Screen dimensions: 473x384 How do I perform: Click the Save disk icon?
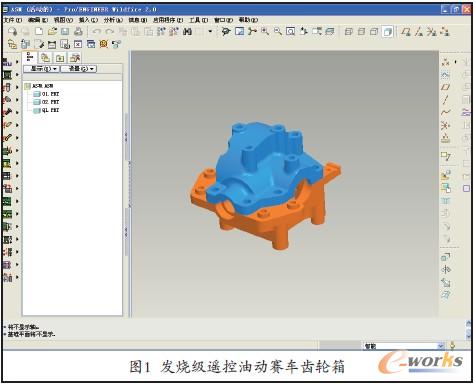coord(65,31)
